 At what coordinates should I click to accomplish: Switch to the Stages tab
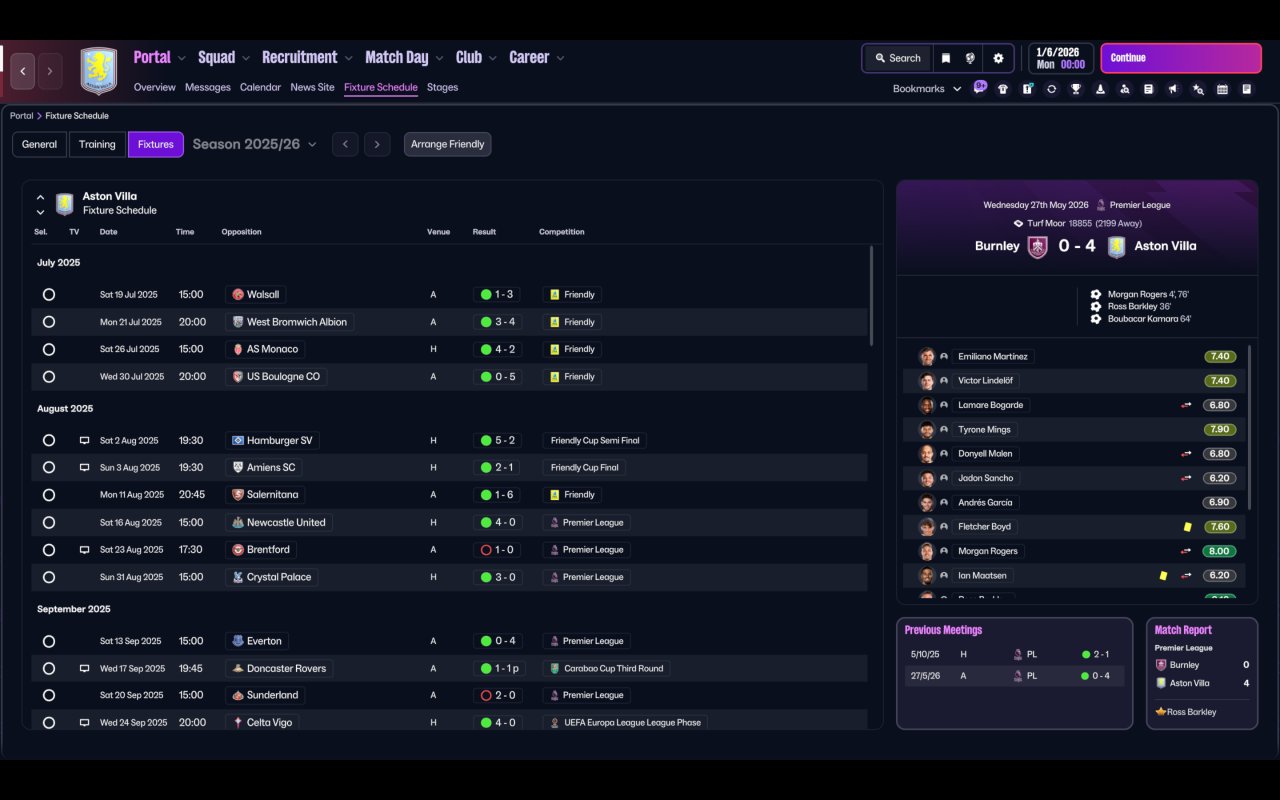(x=442, y=87)
